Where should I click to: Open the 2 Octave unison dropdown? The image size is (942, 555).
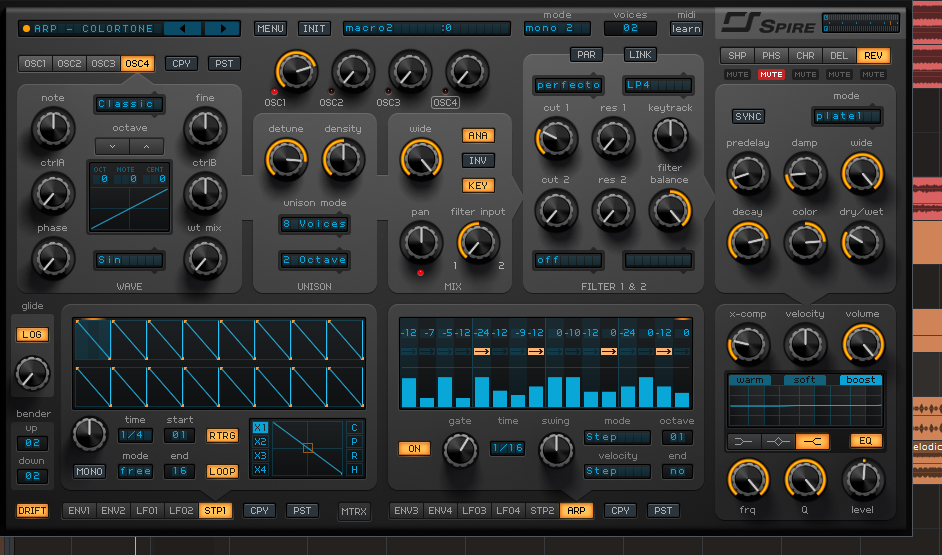pos(314,260)
